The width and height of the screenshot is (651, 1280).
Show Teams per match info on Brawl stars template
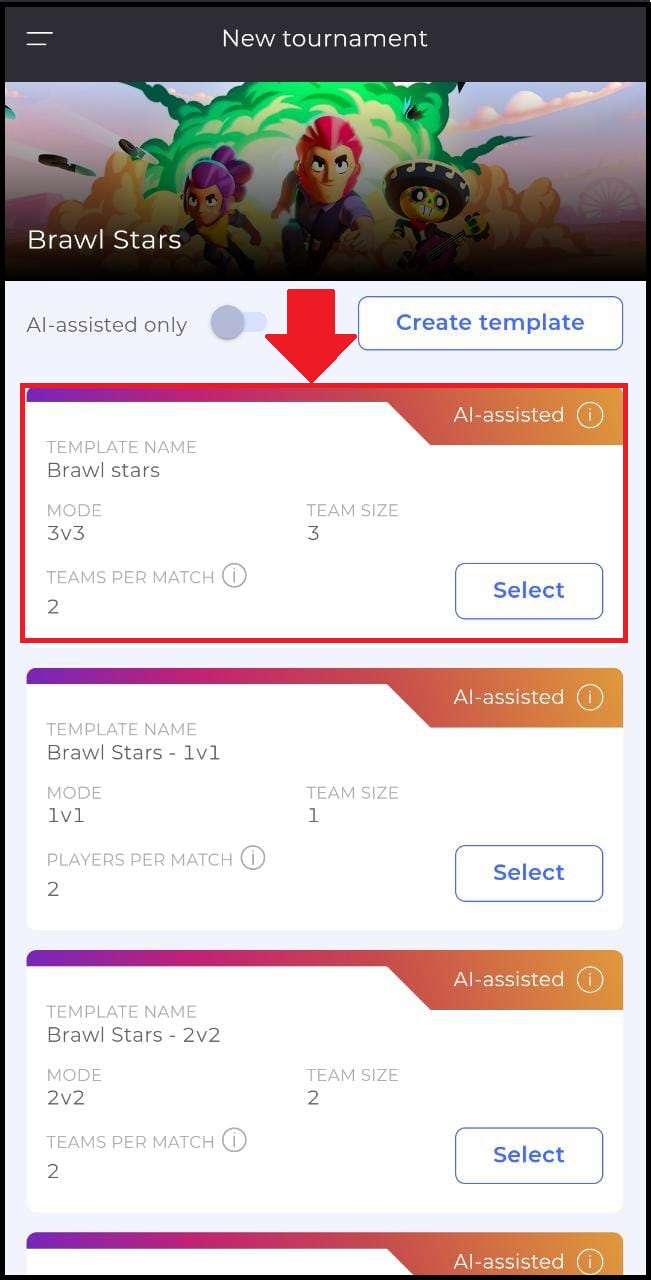pos(234,576)
